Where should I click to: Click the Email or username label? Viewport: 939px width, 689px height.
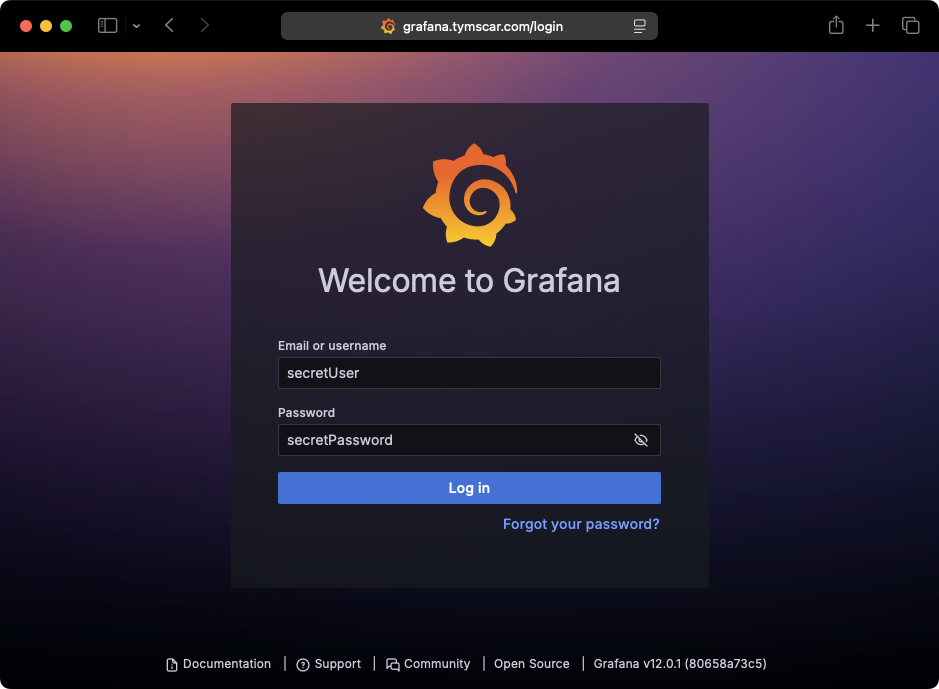(332, 346)
